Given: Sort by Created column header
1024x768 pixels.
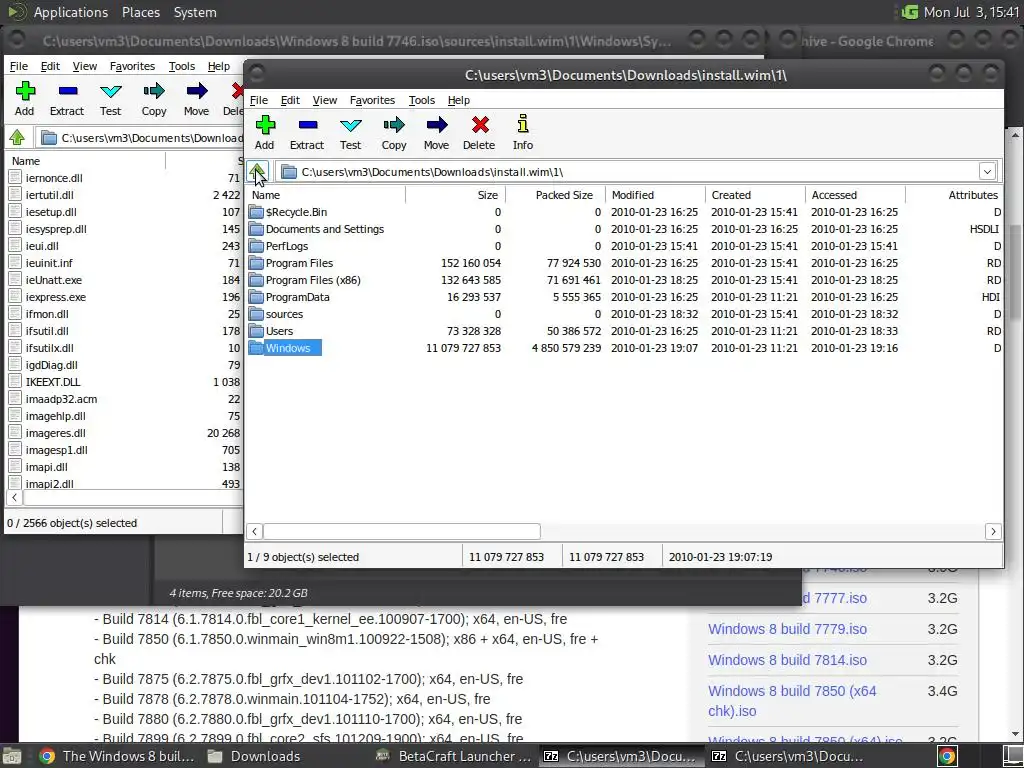Looking at the screenshot, I should tap(756, 195).
